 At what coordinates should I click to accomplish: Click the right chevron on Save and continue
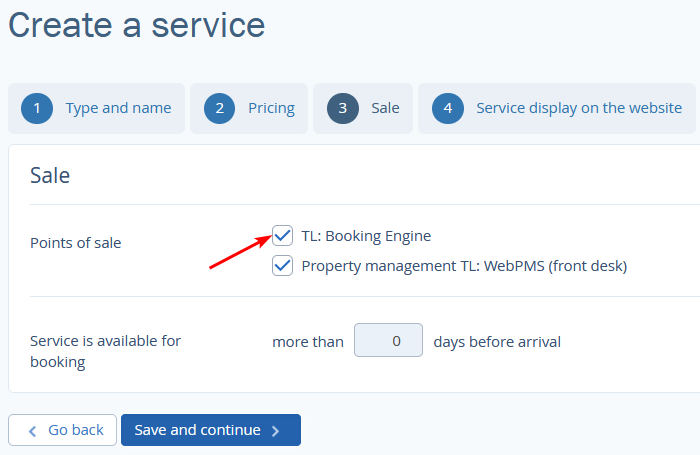point(276,431)
